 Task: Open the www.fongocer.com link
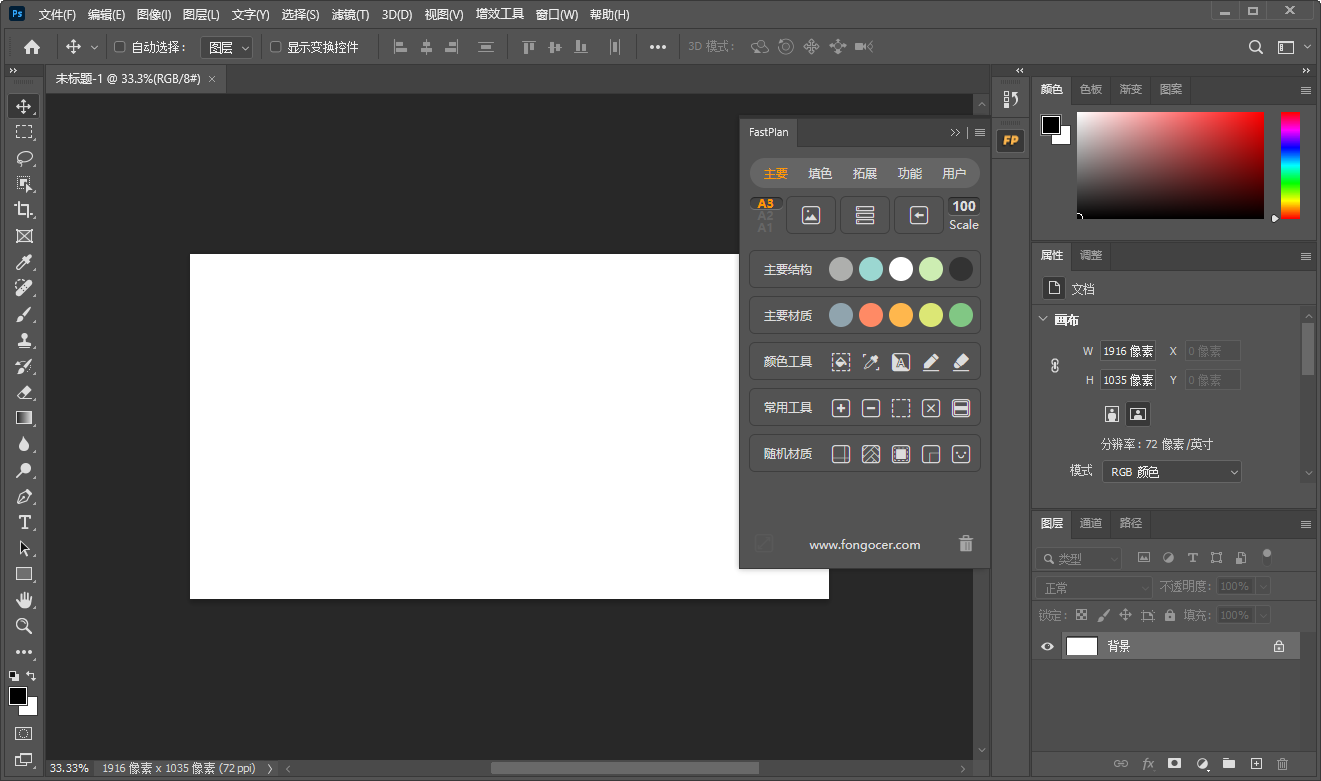point(864,545)
